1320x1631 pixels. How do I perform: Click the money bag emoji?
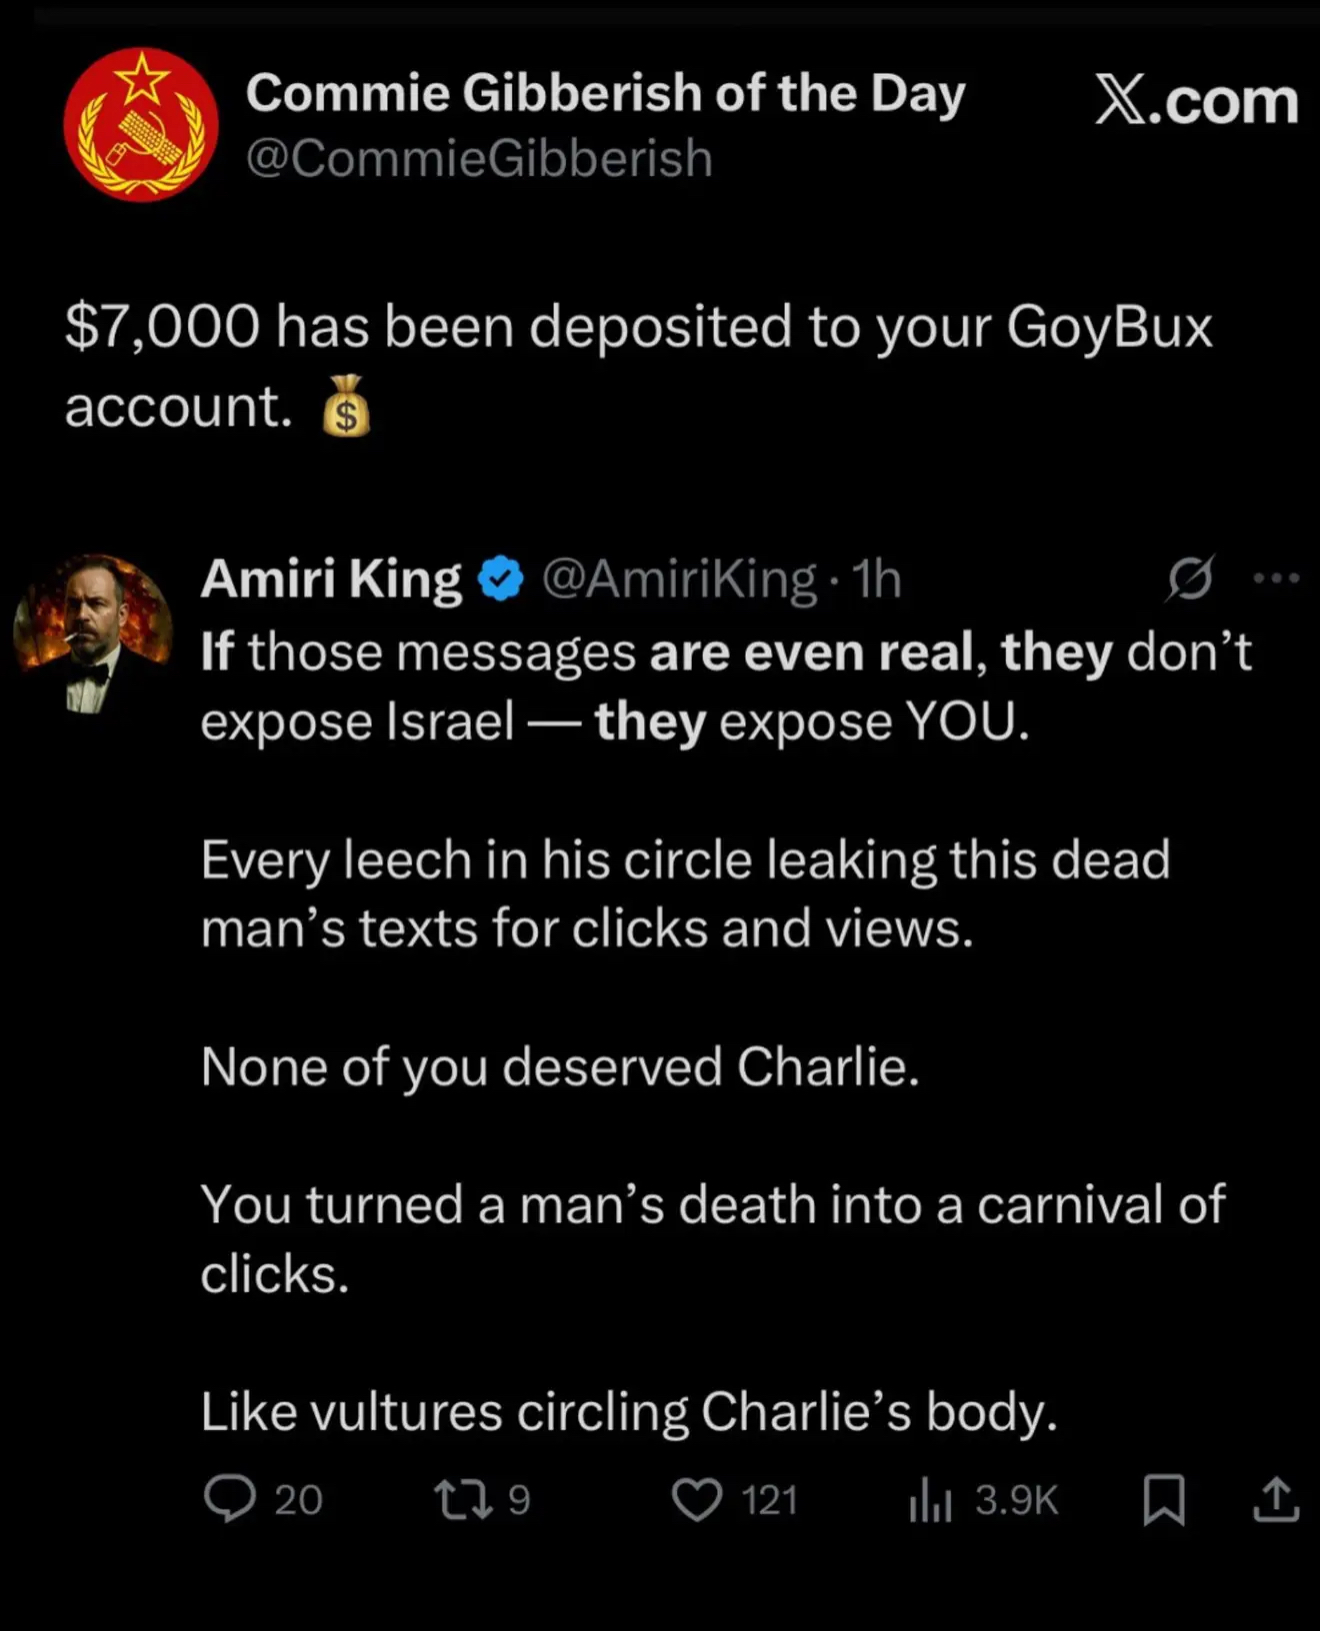[346, 406]
